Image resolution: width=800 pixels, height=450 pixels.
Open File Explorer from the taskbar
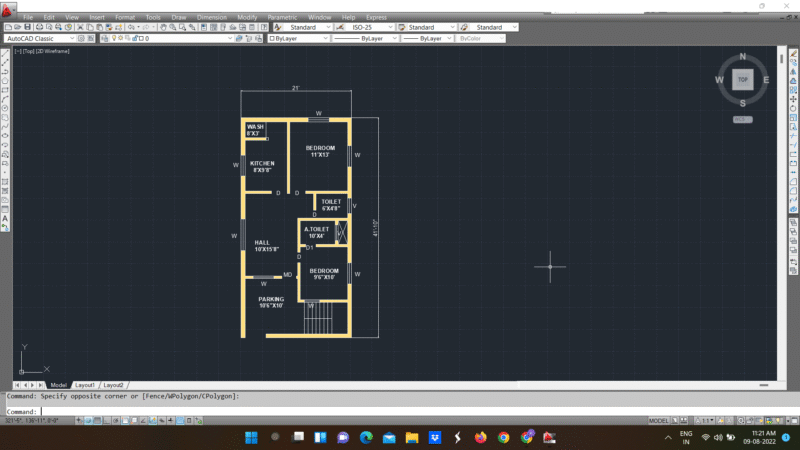[x=412, y=437]
